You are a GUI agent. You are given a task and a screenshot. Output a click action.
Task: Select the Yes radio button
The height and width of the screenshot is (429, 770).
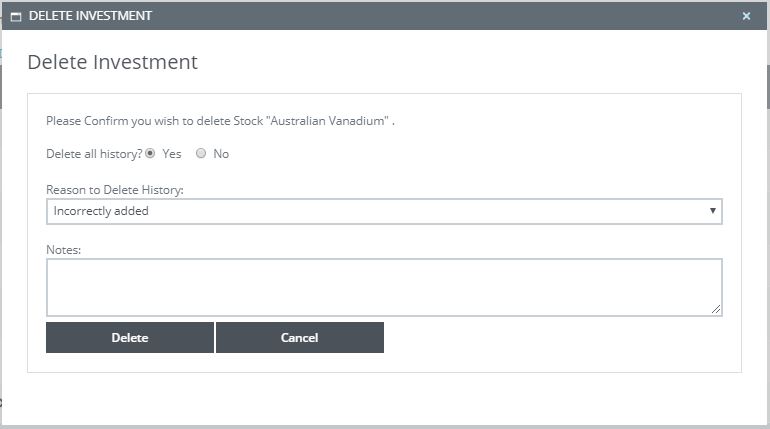coord(151,154)
